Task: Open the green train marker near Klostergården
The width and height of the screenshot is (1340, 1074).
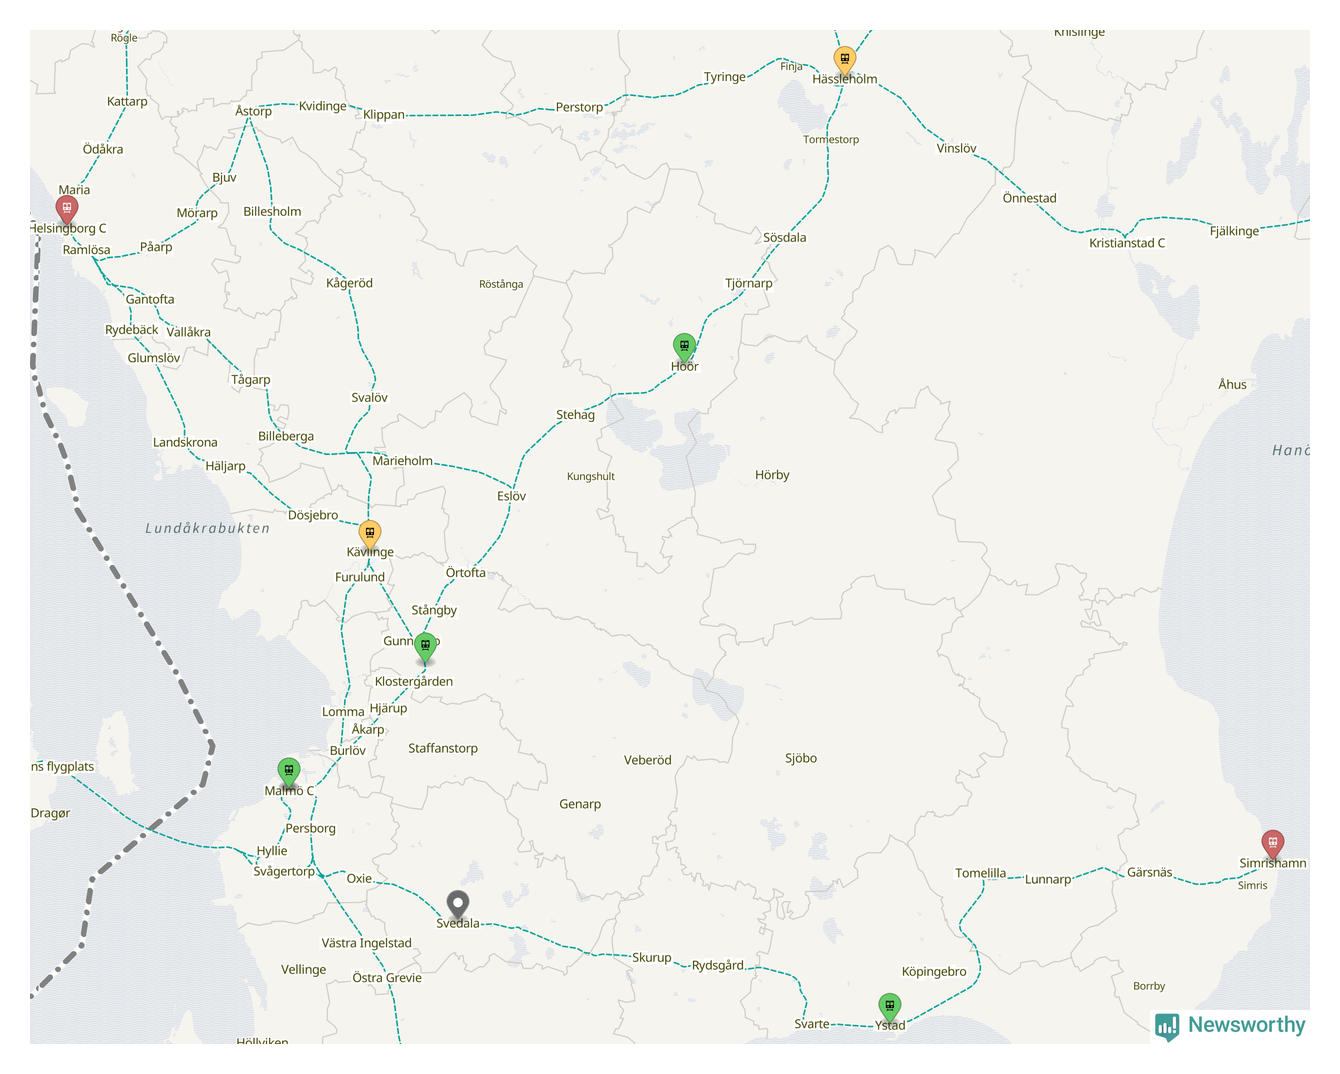Action: coord(425,647)
